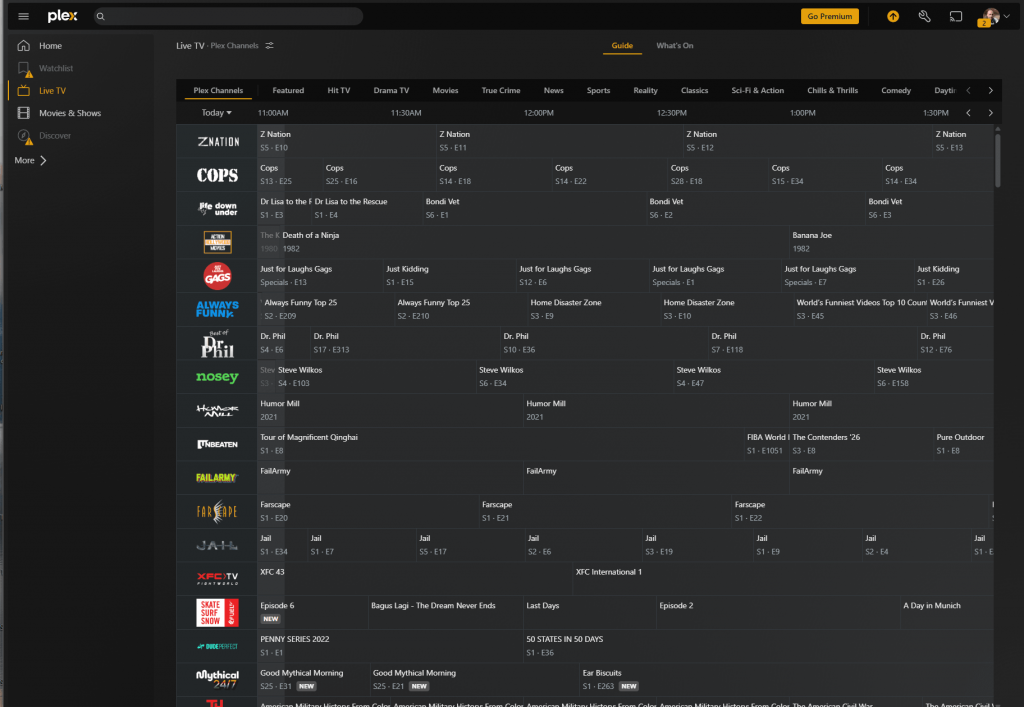Open XFC International 1 program

coord(783,579)
